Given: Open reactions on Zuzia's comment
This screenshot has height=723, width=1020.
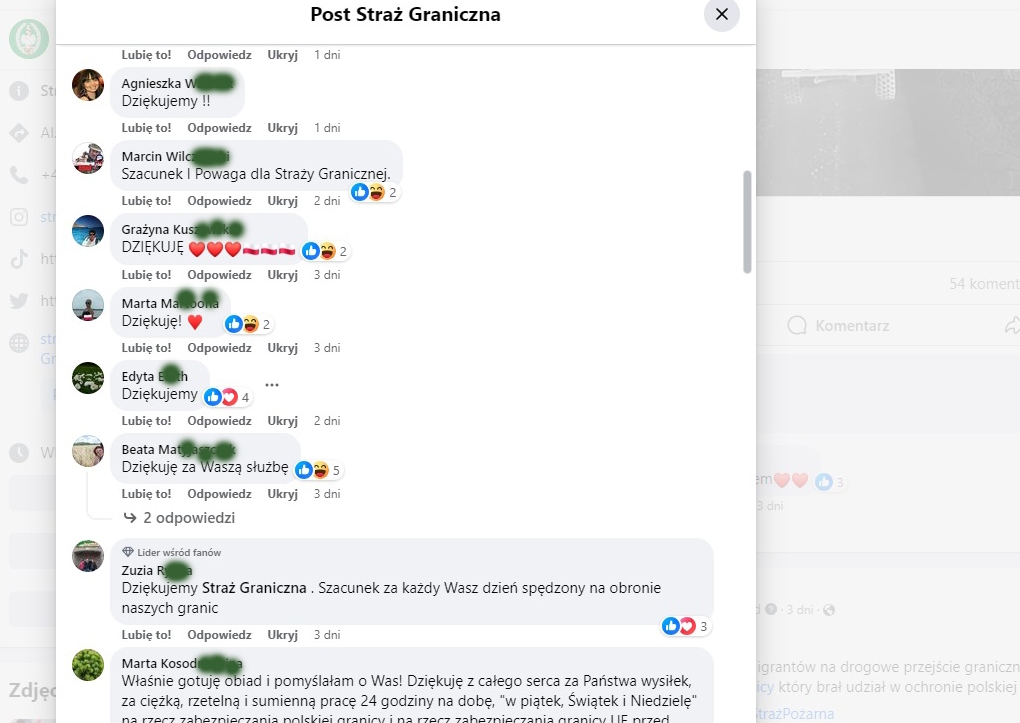Looking at the screenshot, I should click(686, 626).
